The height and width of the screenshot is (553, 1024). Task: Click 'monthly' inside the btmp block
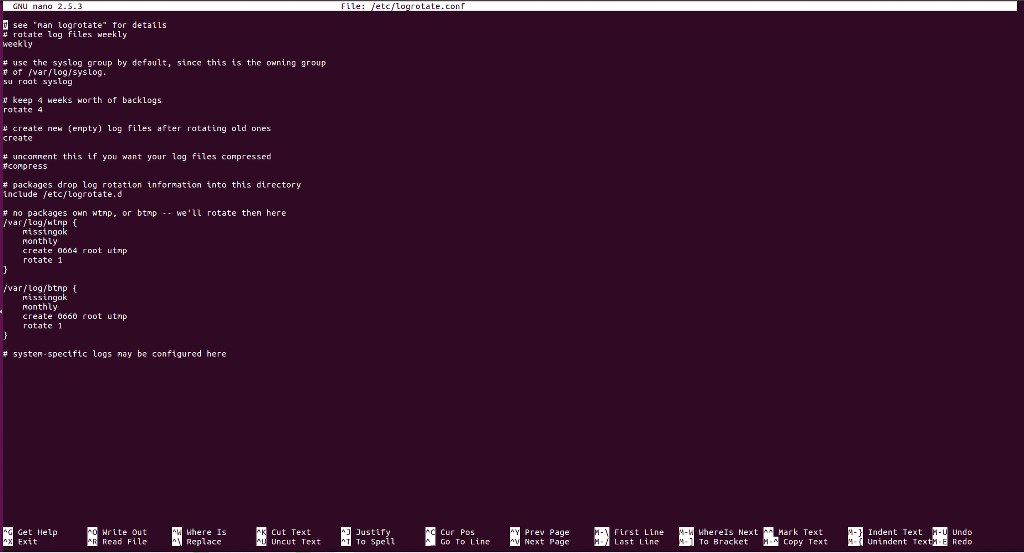(x=40, y=307)
